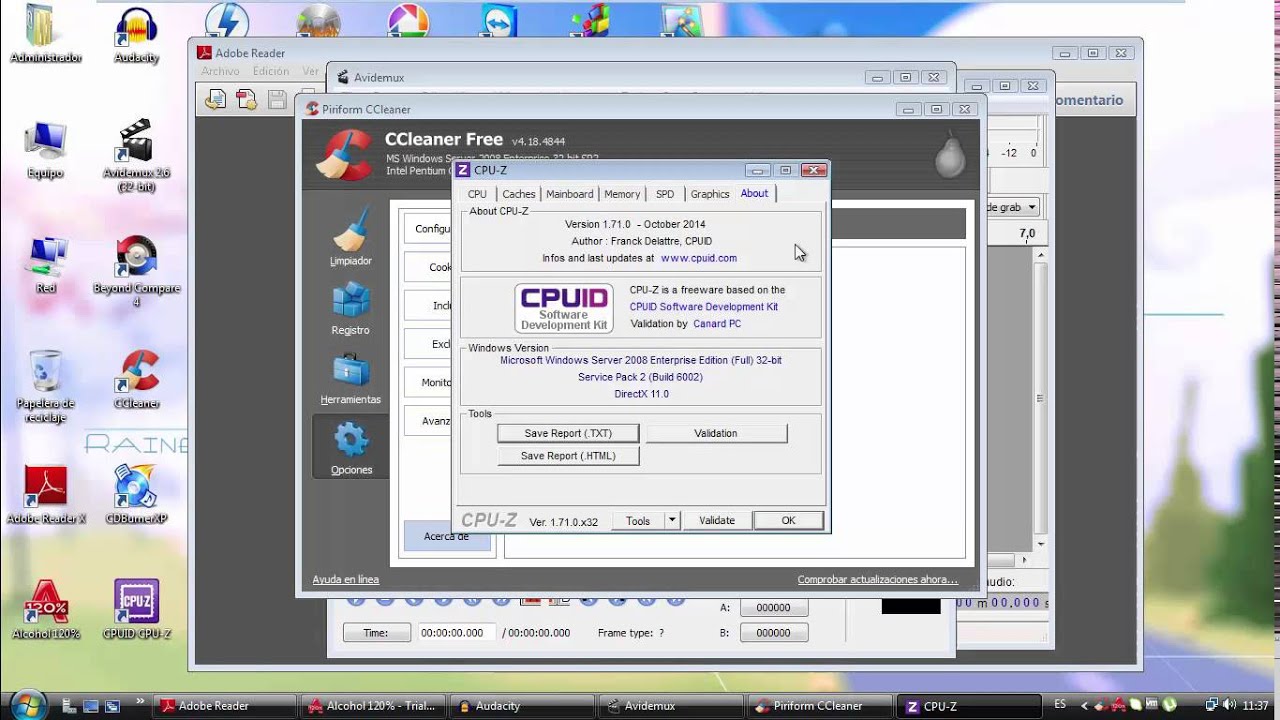
Task: Expand quick launch chevron on taskbar
Action: 140,701
